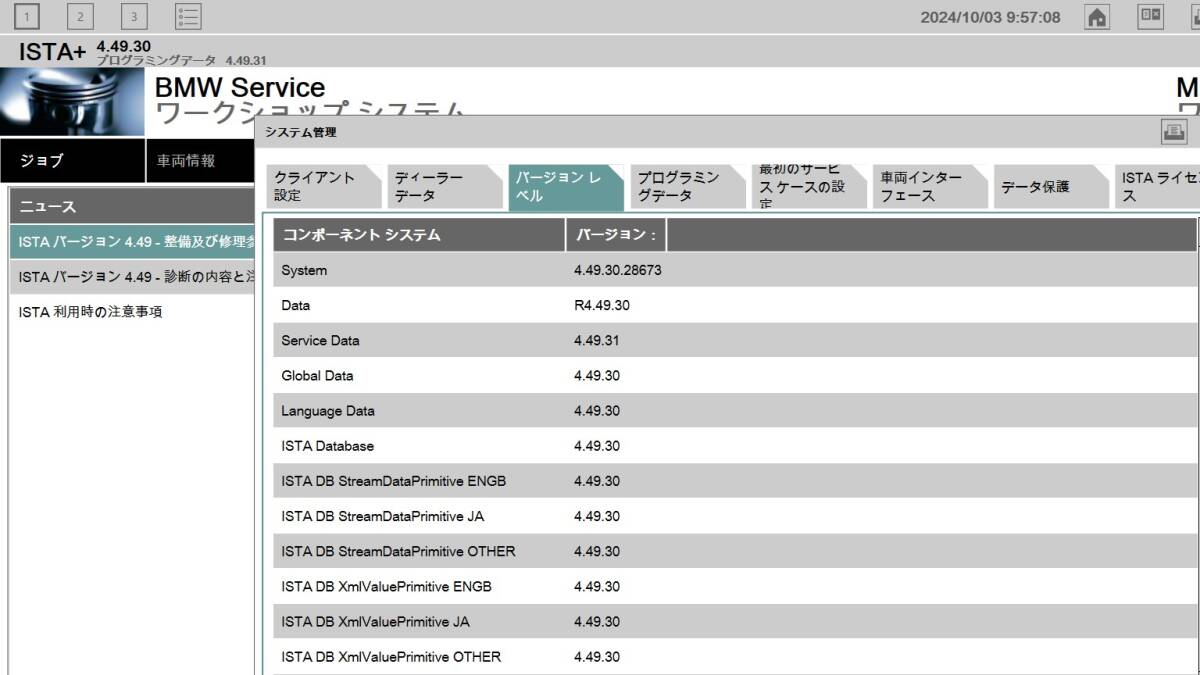Click the top-right icon beside split-view
Image resolution: width=1200 pixels, height=675 pixels.
pyautogui.click(x=1195, y=16)
